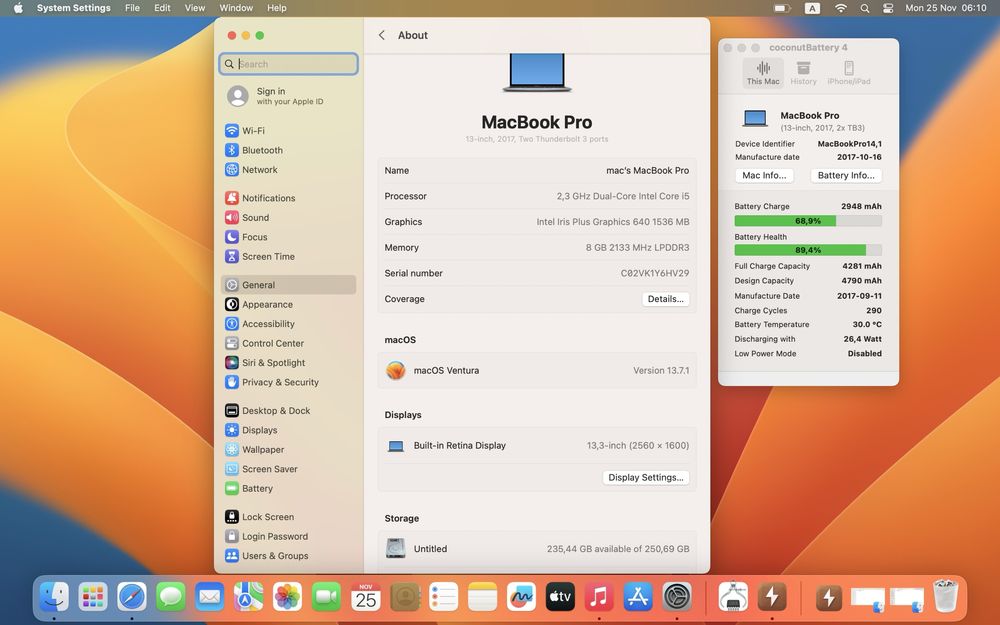The height and width of the screenshot is (625, 1000).
Task: Focus the settings Search field
Action: tap(288, 64)
